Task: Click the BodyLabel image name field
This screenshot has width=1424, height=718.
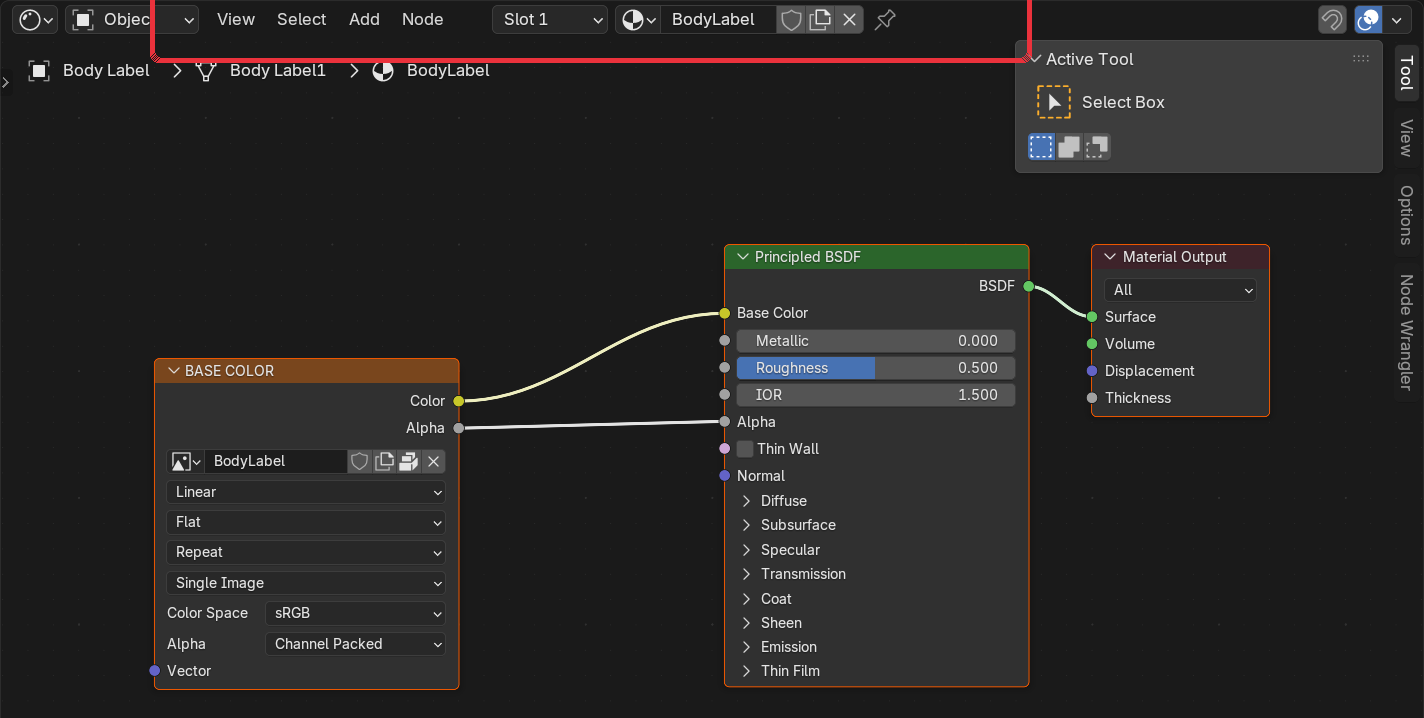Action: coord(276,461)
